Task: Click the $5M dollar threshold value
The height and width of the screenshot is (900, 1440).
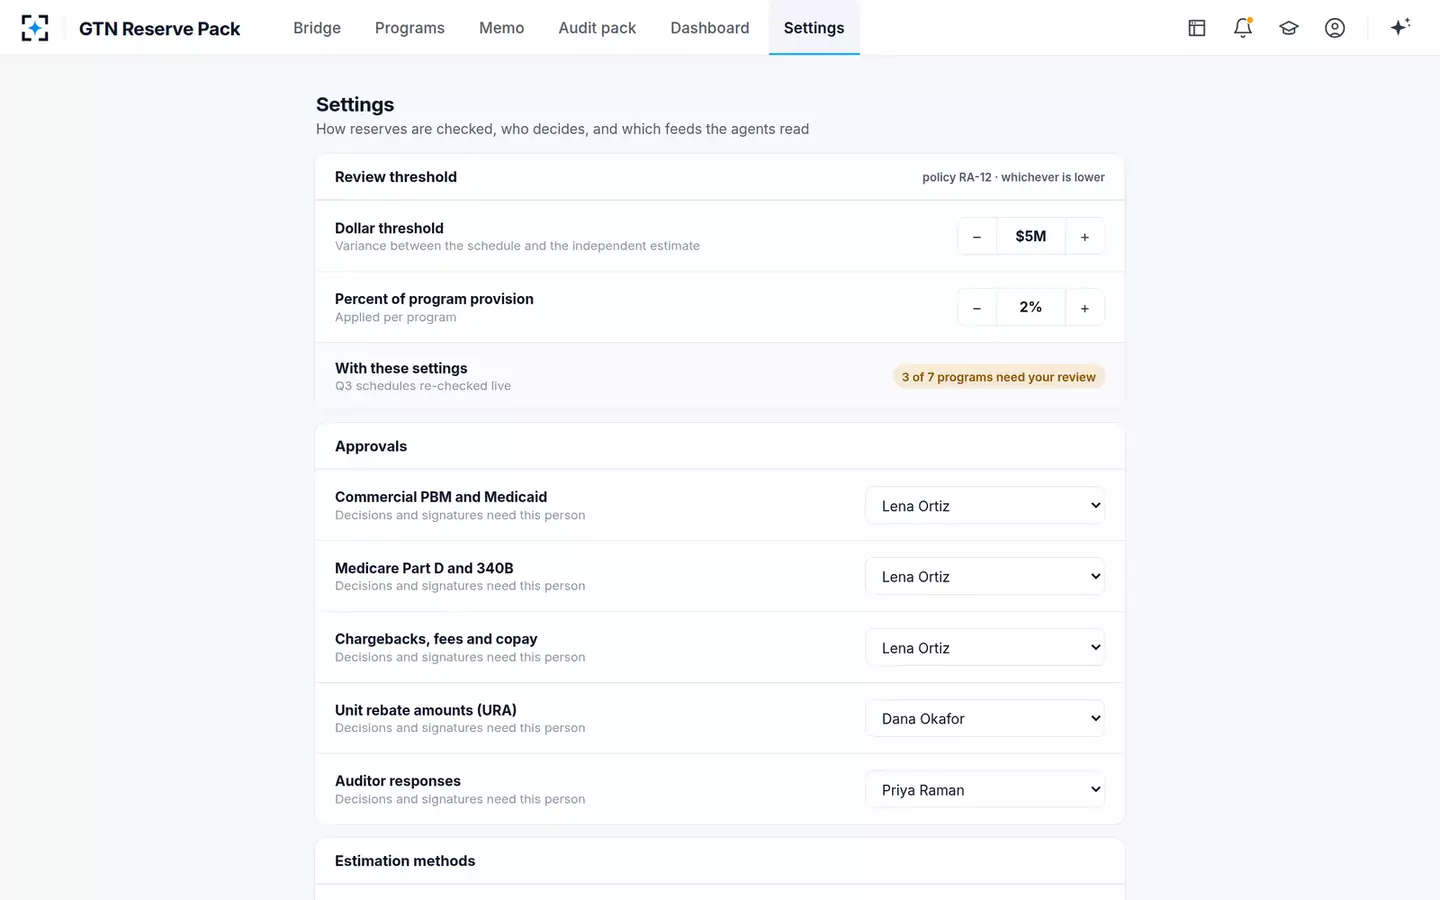Action: [x=1031, y=236]
